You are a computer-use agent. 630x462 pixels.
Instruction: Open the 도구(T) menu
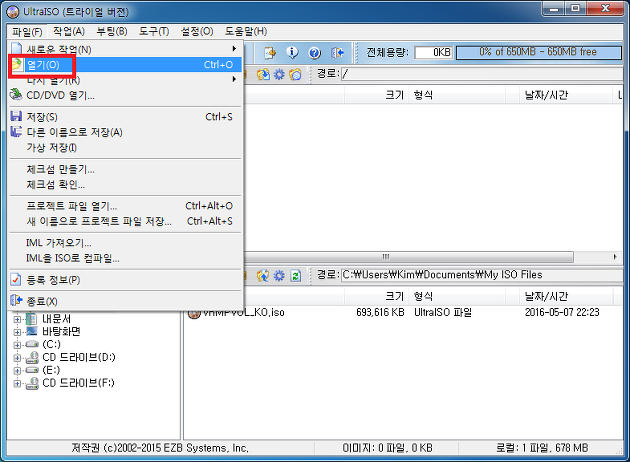click(x=154, y=31)
